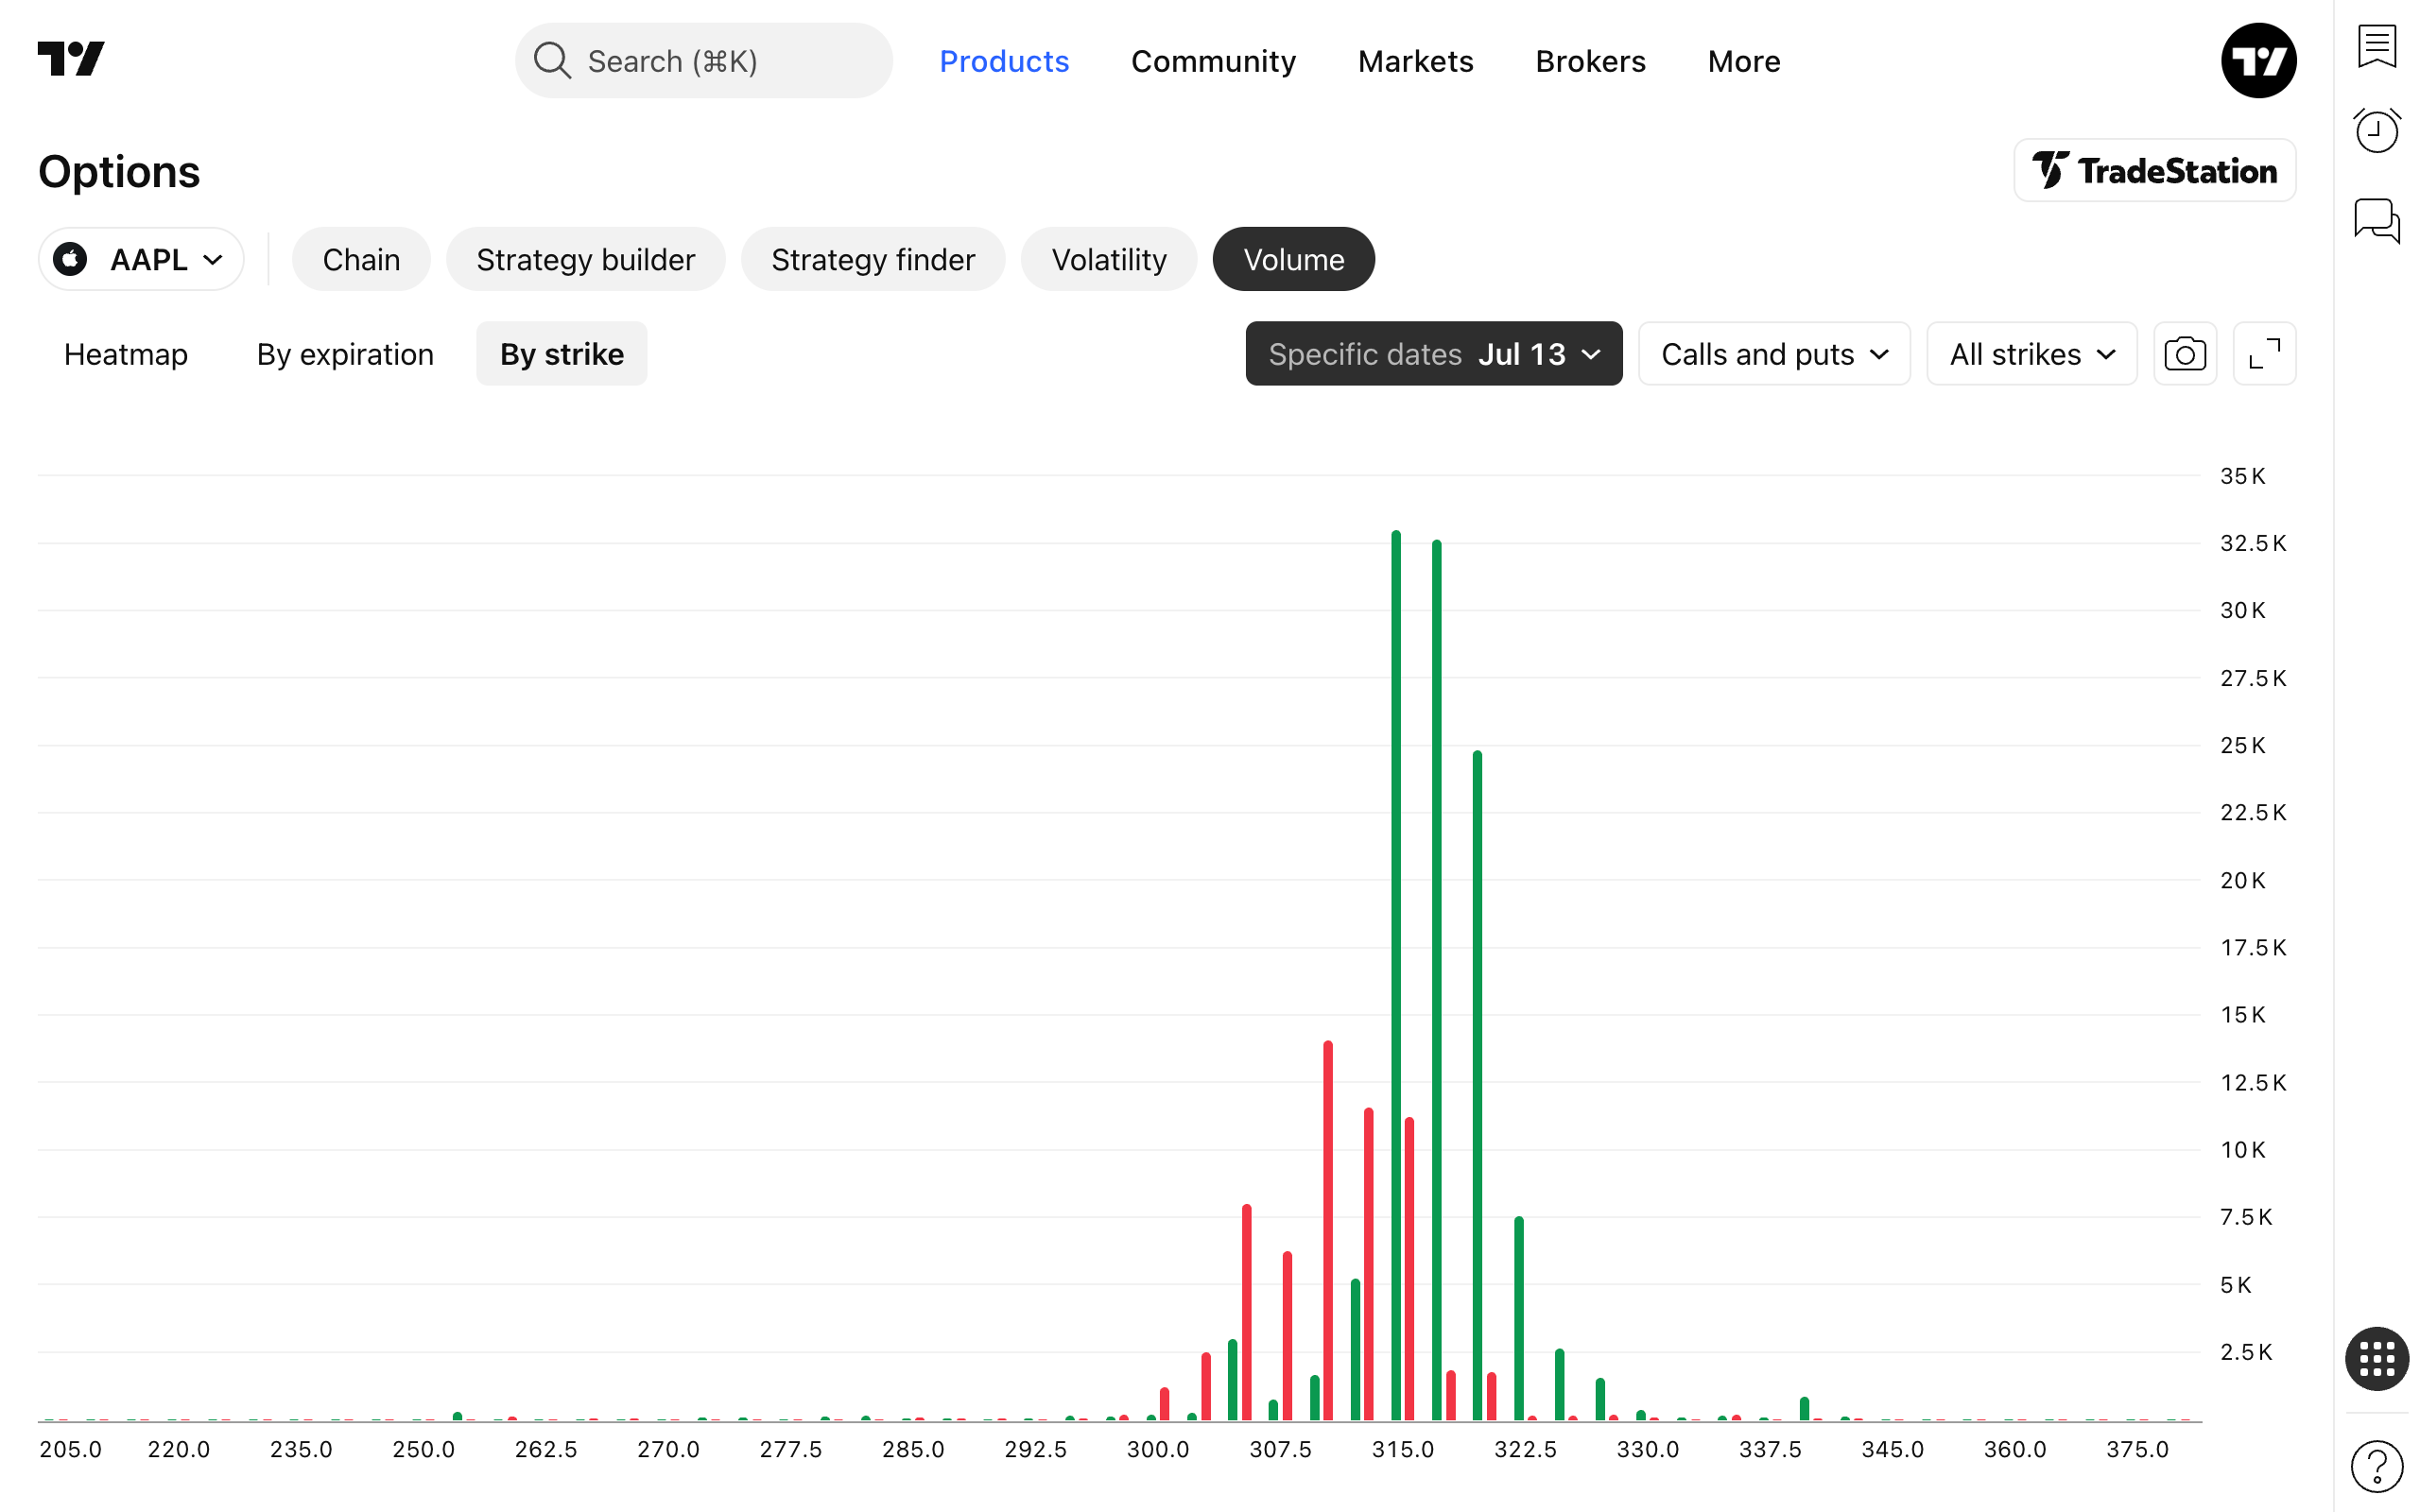This screenshot has height=1512, width=2420.
Task: Click the TradingView logo in header
Action: 71,59
